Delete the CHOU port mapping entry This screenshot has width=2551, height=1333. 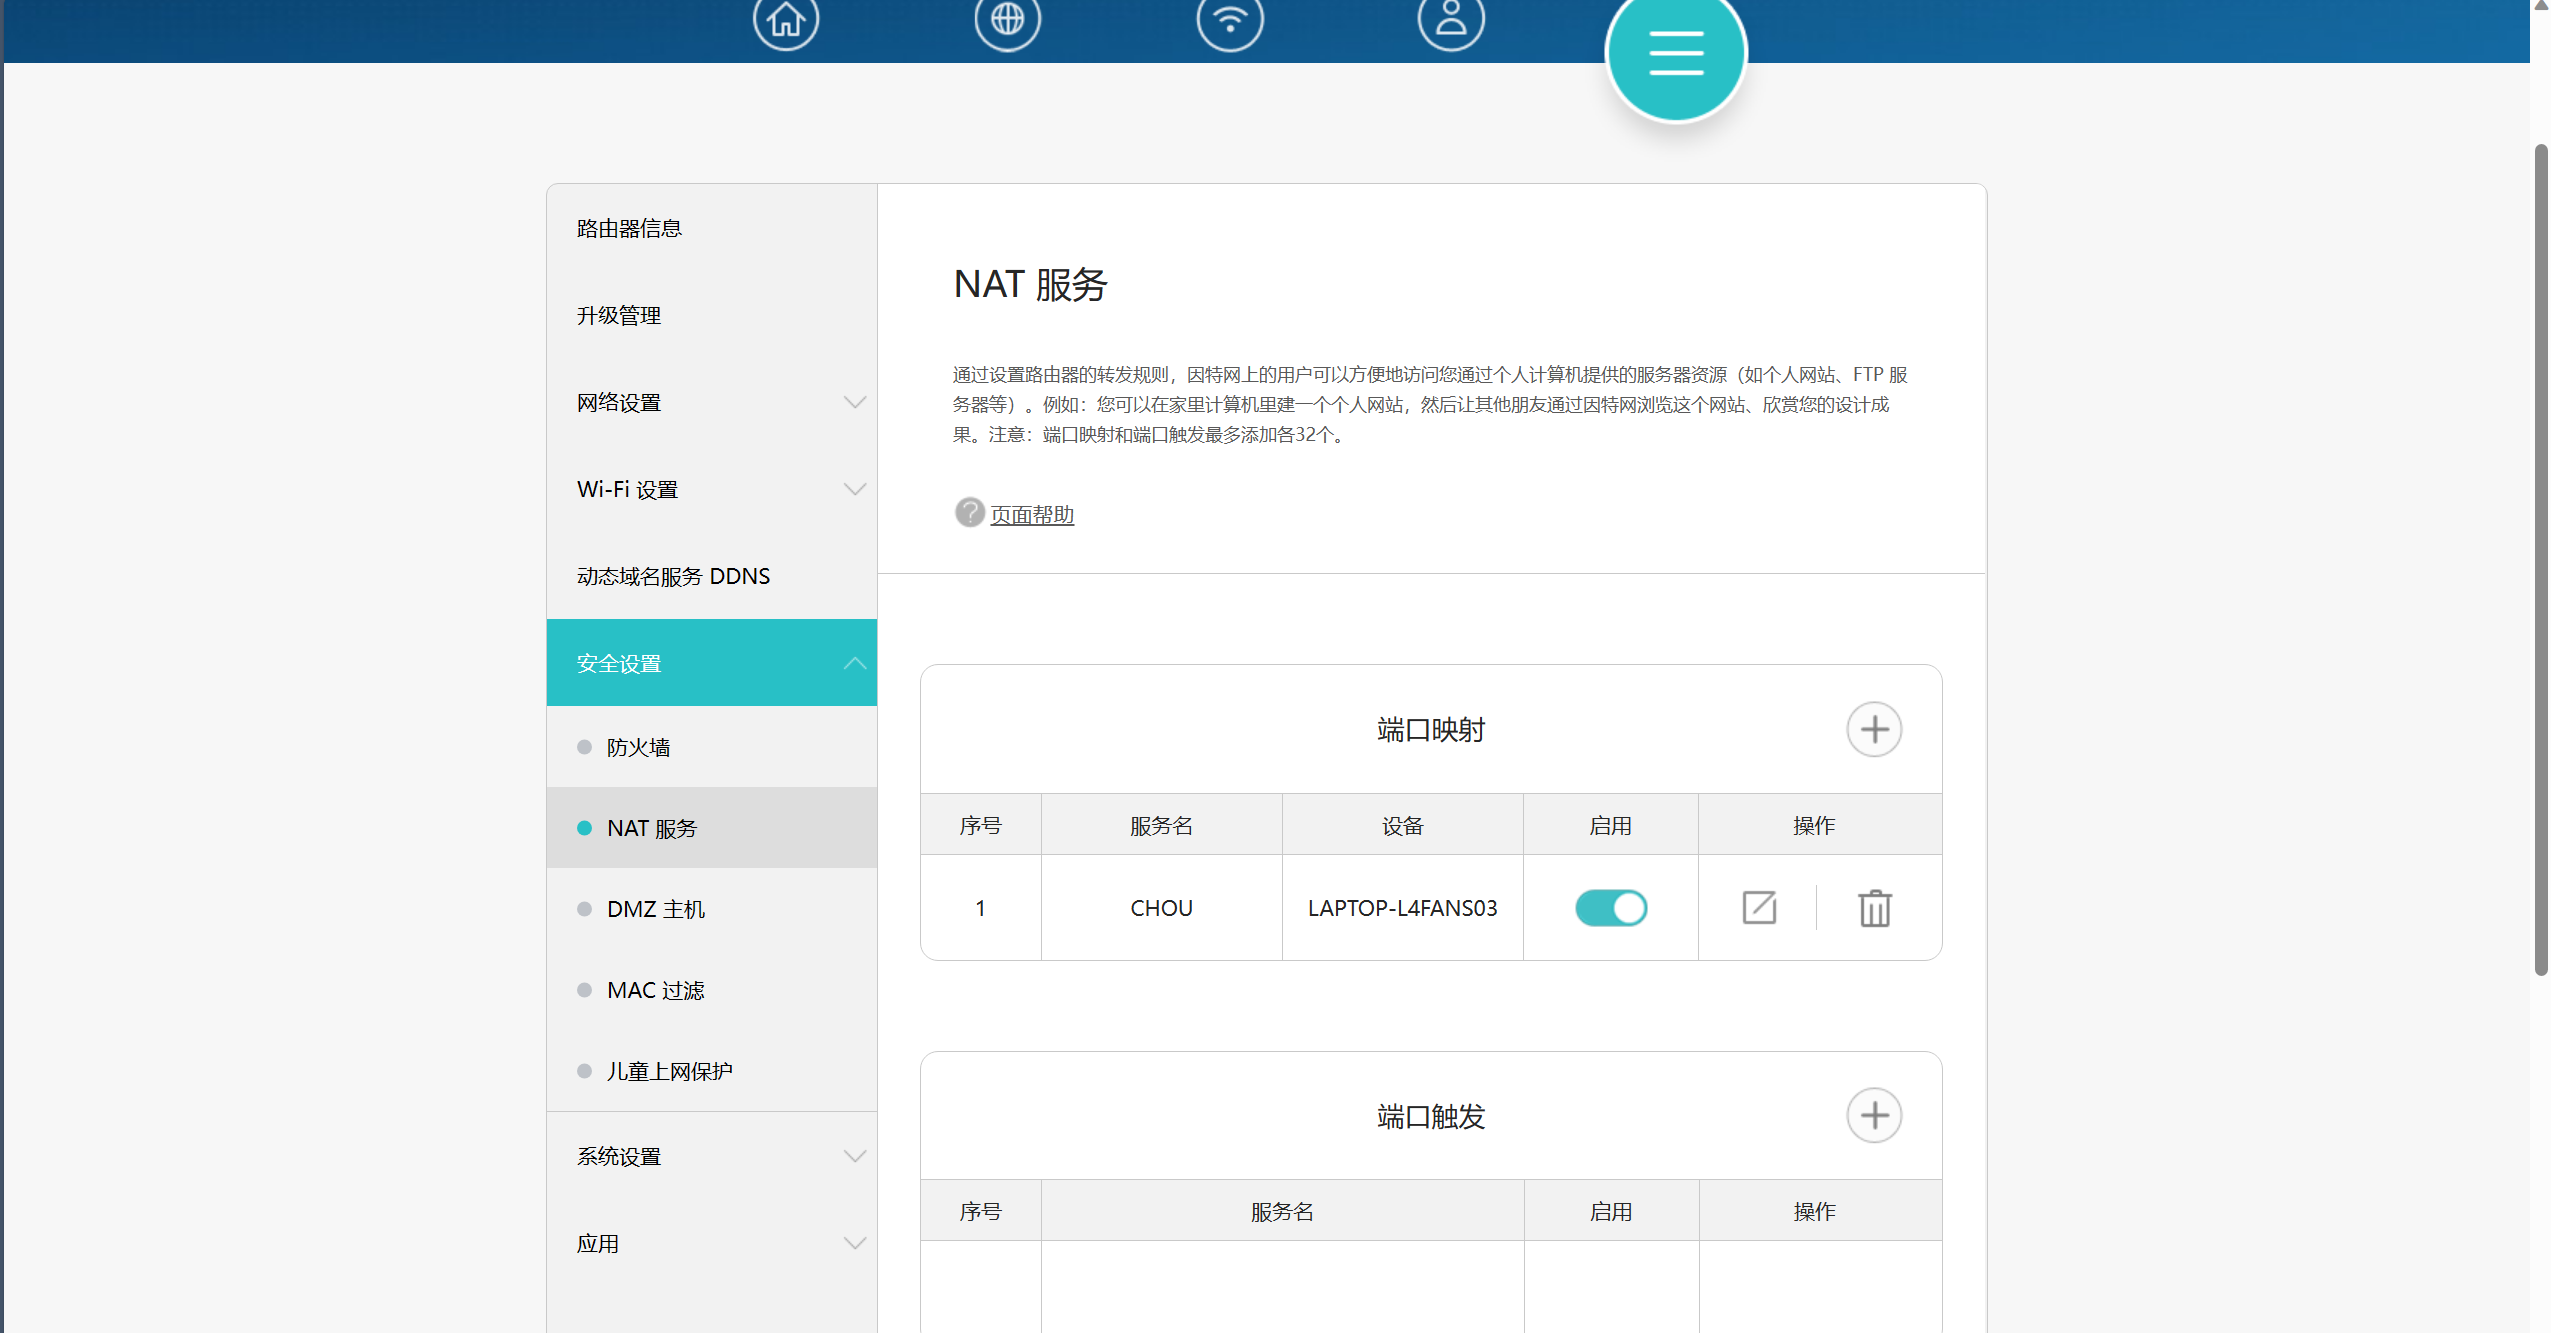click(x=1874, y=908)
